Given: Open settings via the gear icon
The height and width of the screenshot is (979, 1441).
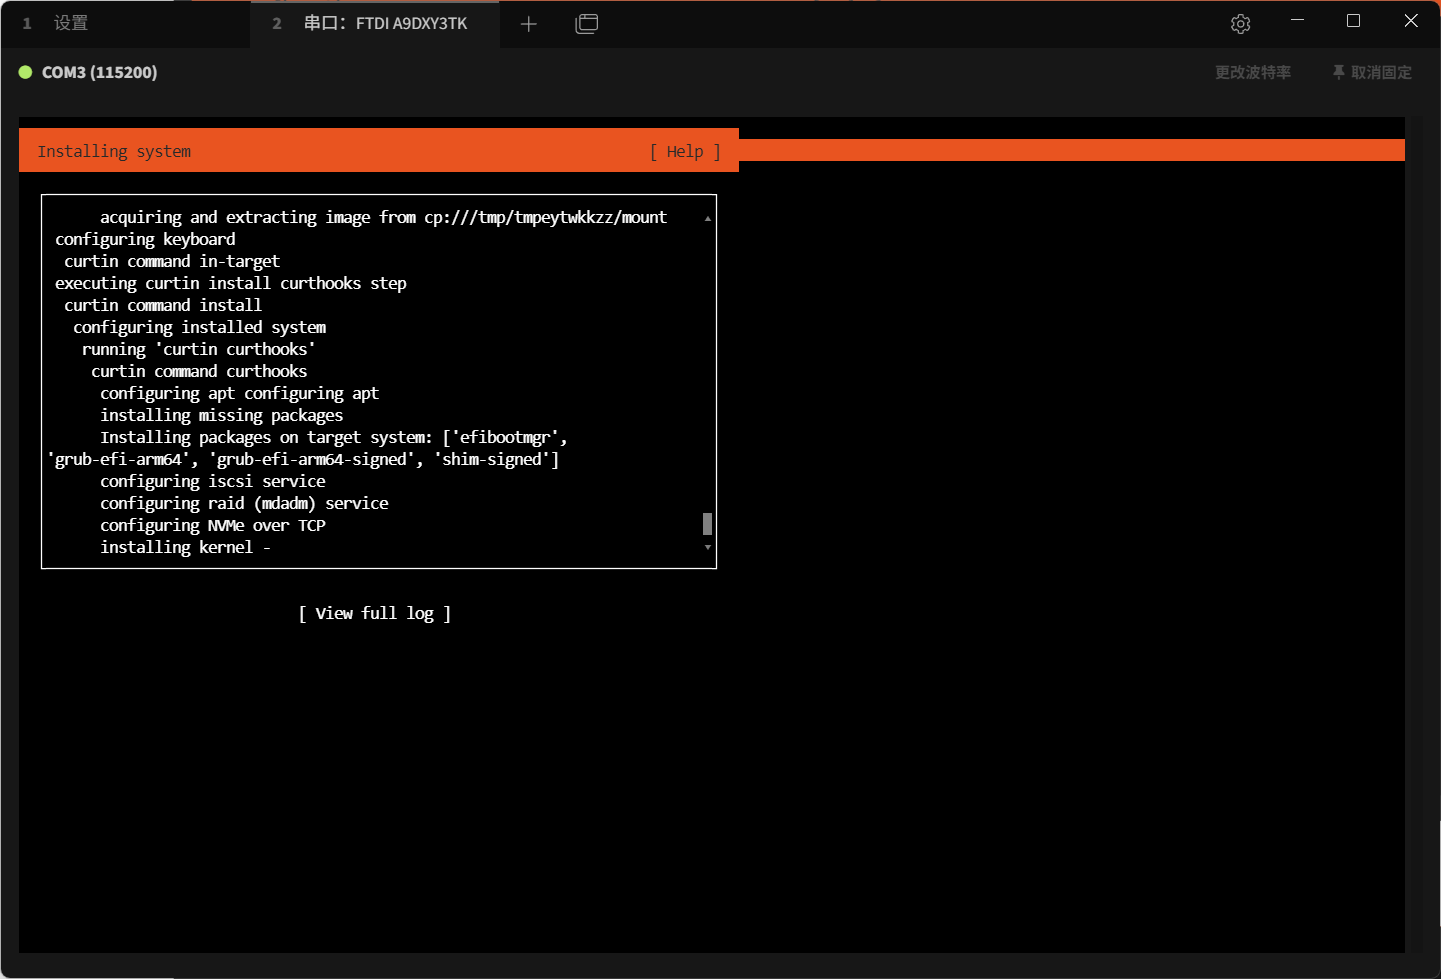Looking at the screenshot, I should (x=1240, y=24).
